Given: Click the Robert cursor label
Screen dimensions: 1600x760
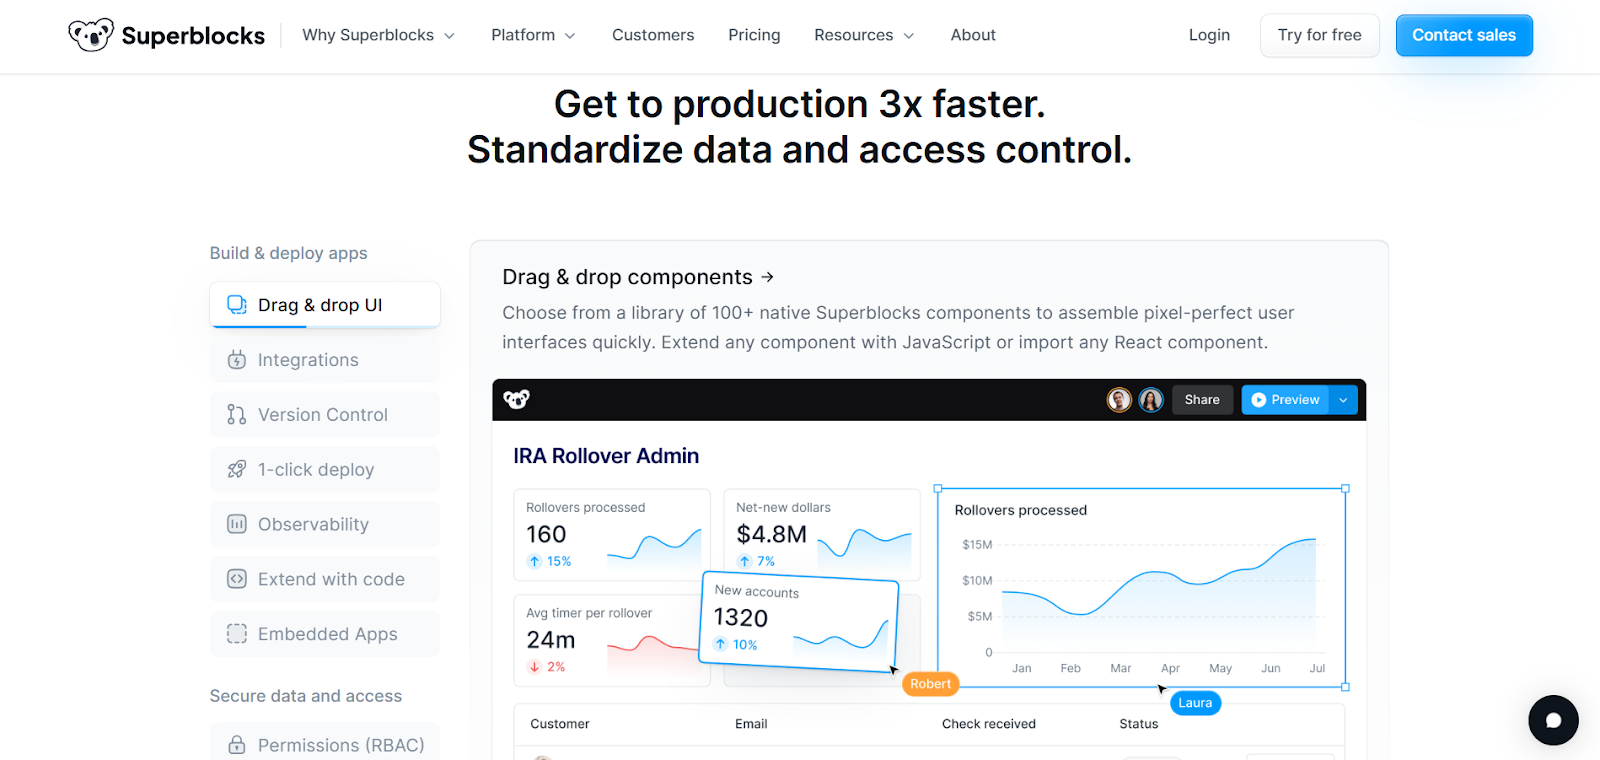Looking at the screenshot, I should (x=931, y=684).
